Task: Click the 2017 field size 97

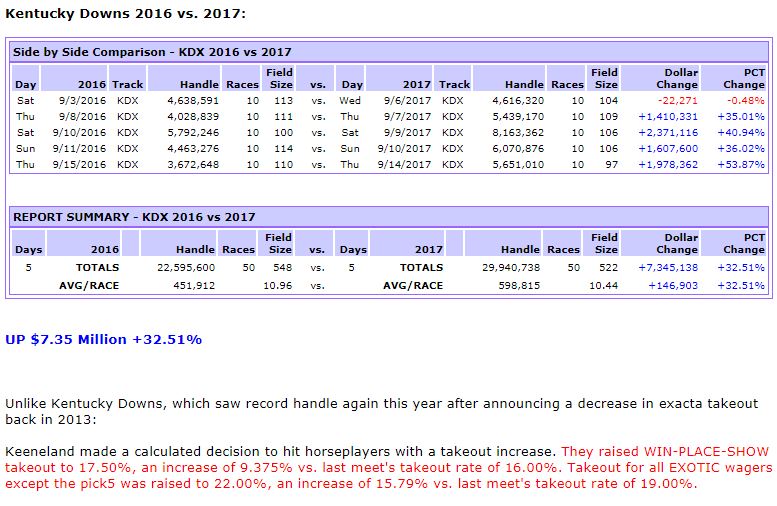Action: 611,164
